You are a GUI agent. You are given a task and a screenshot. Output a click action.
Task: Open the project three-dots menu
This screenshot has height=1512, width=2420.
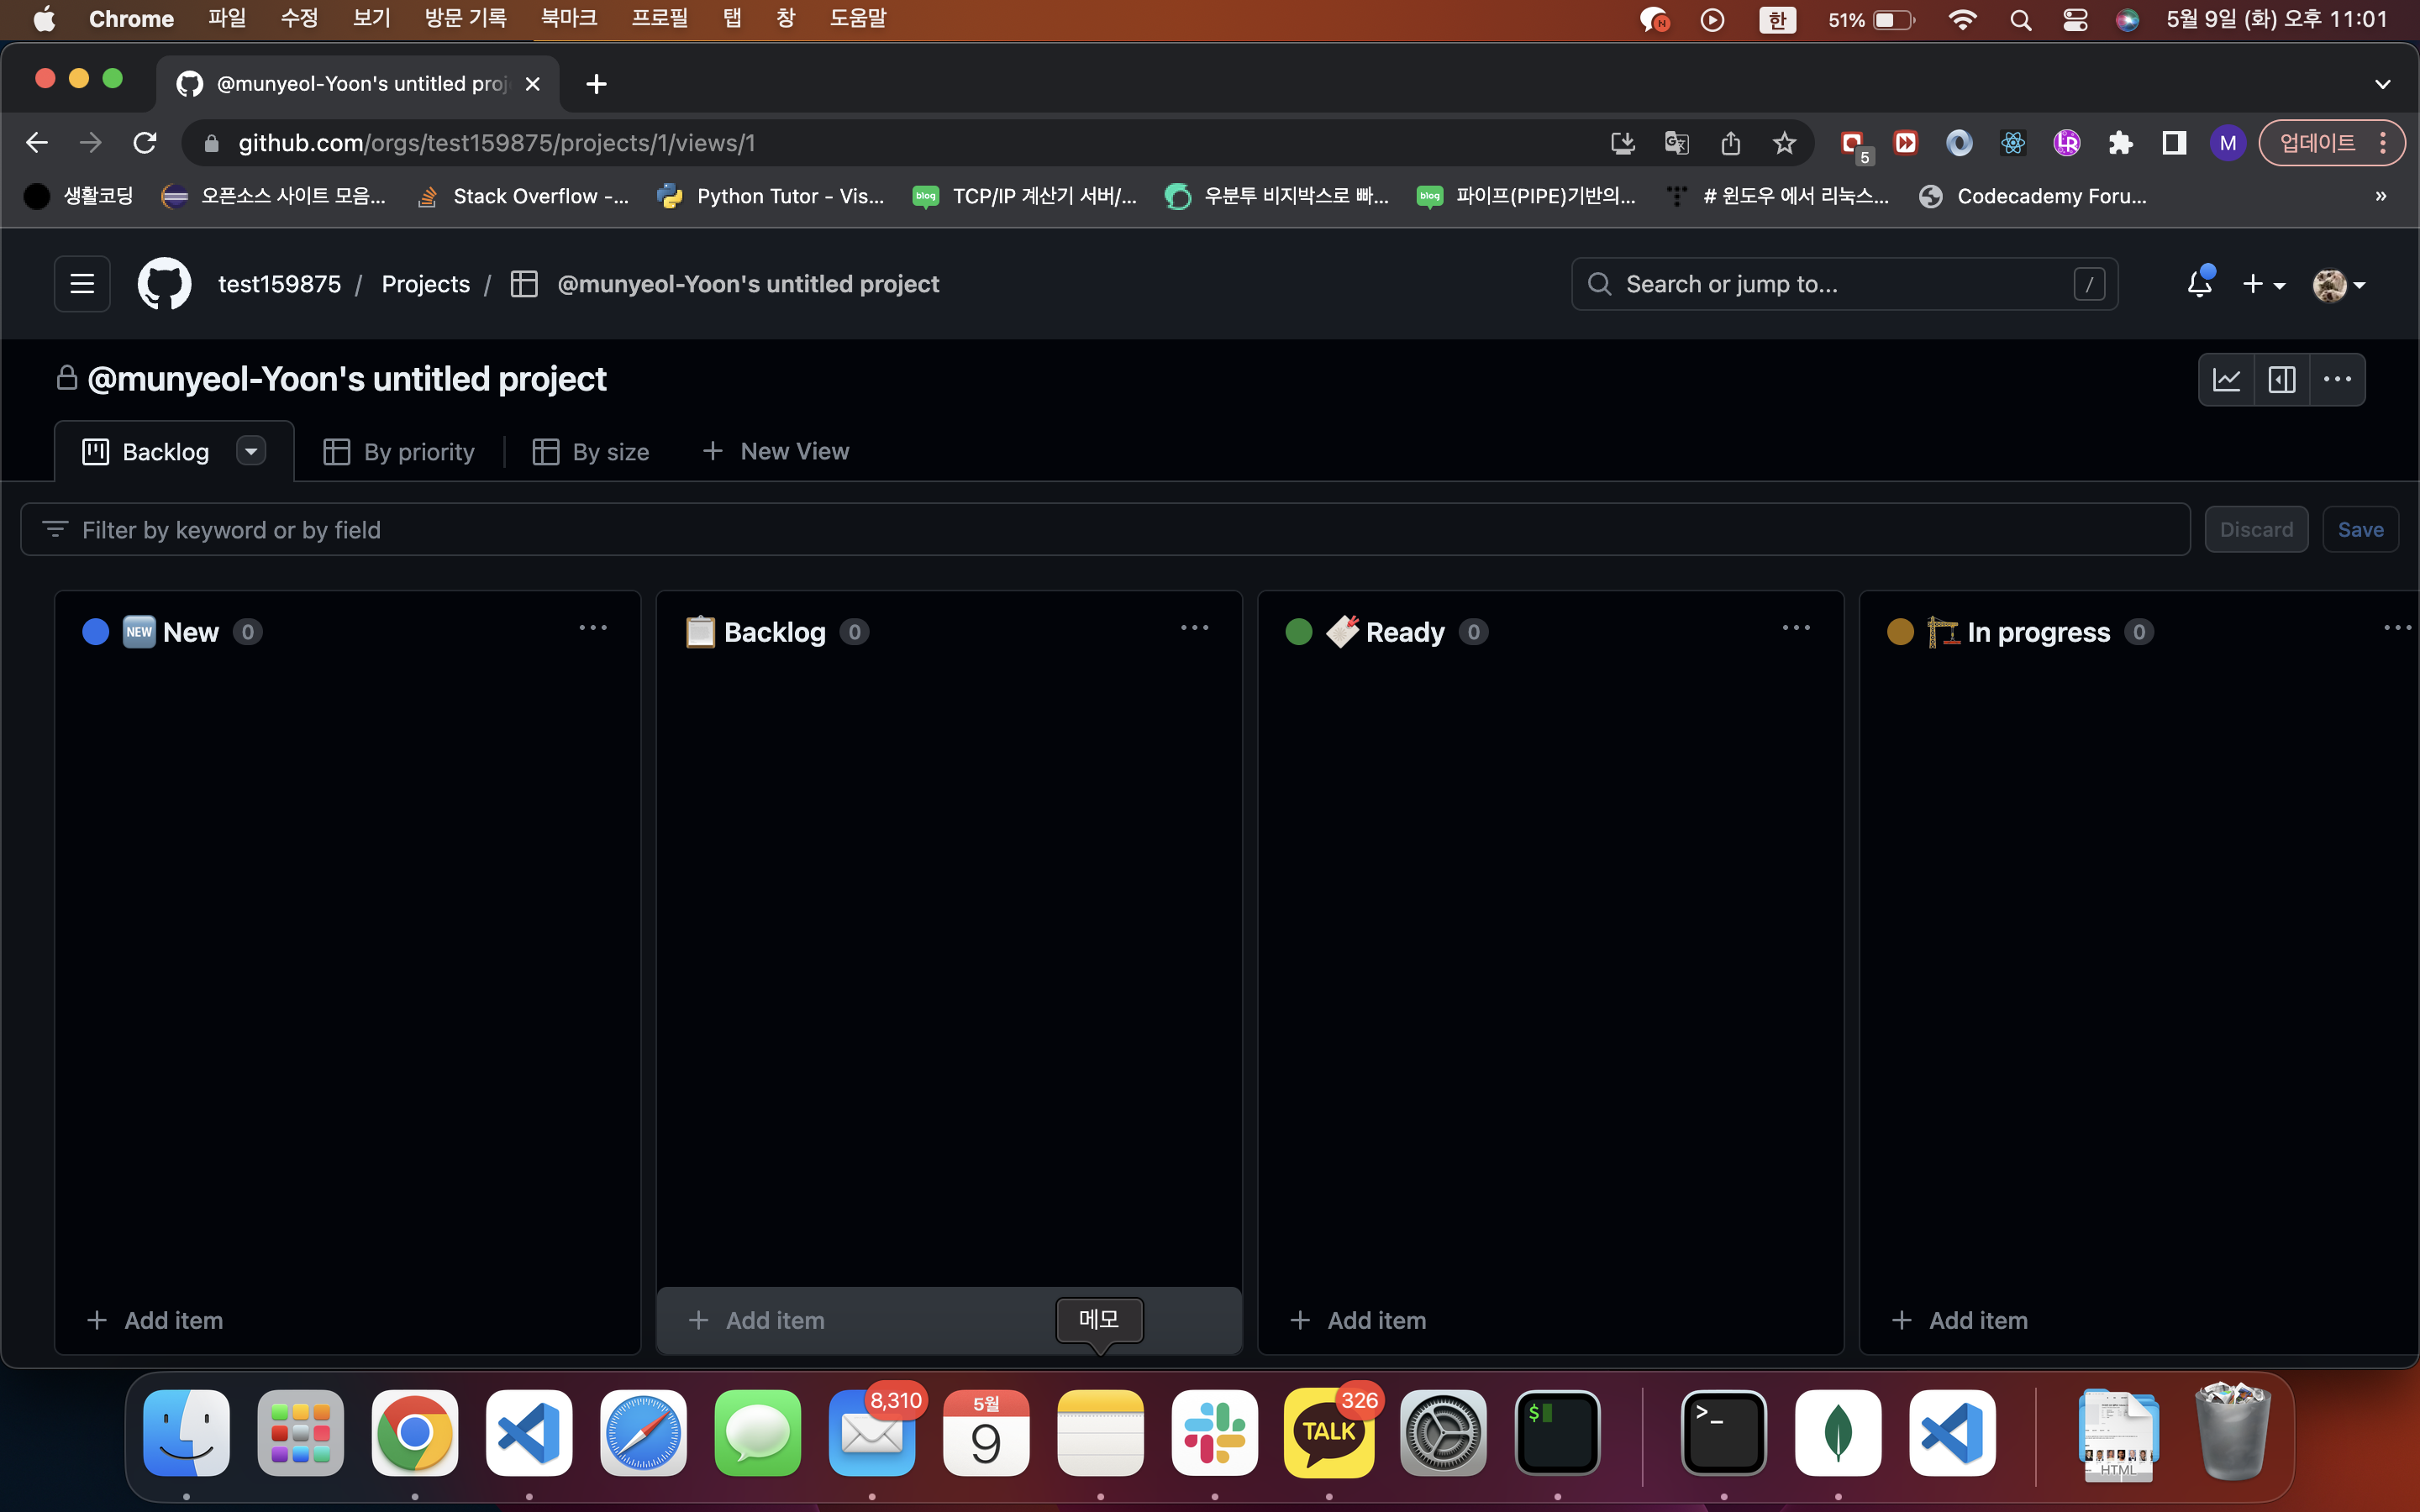click(x=2337, y=380)
